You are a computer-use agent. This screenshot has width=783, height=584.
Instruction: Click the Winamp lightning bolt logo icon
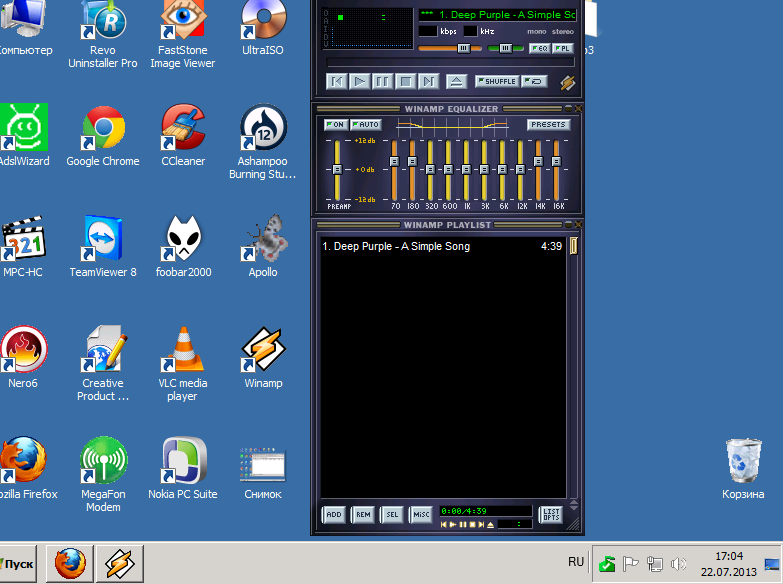point(567,82)
